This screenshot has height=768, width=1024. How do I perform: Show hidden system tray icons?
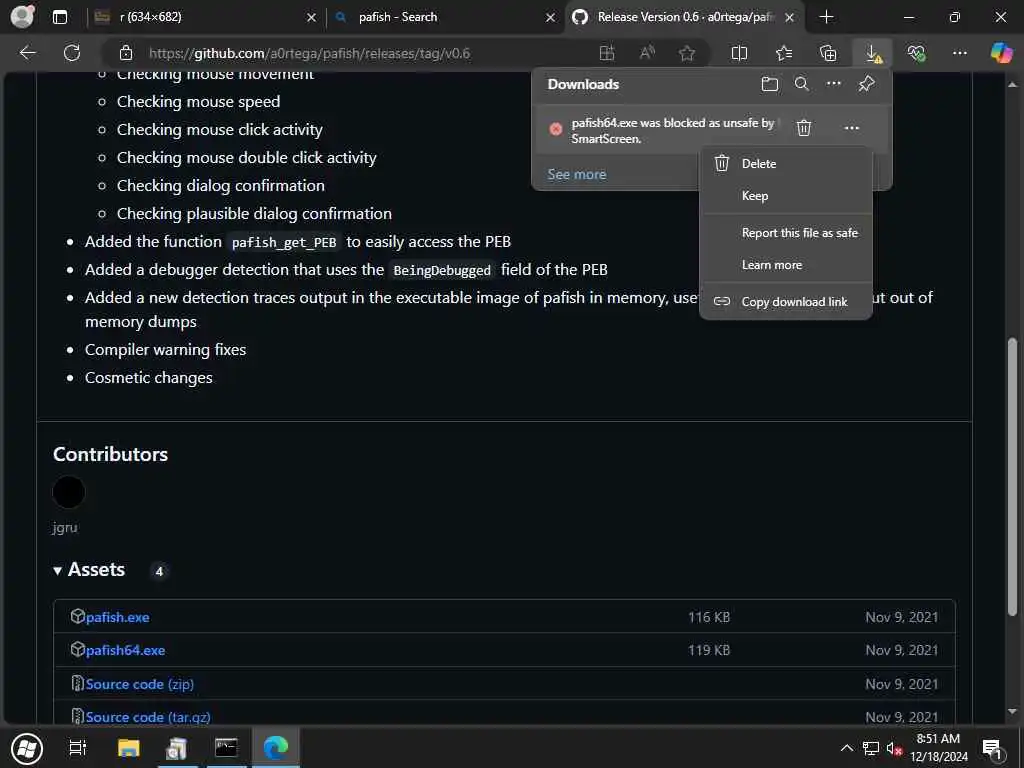click(846, 748)
